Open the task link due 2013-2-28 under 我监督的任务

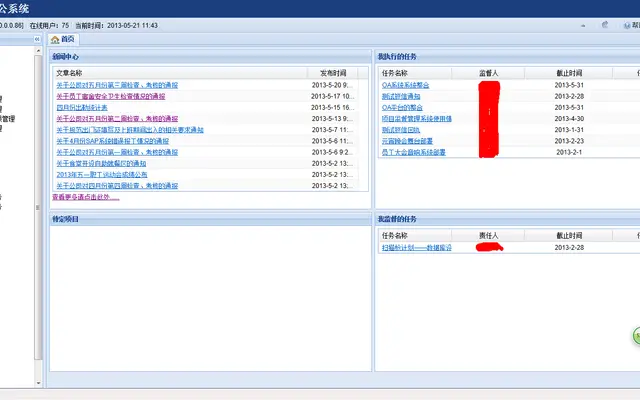[417, 247]
